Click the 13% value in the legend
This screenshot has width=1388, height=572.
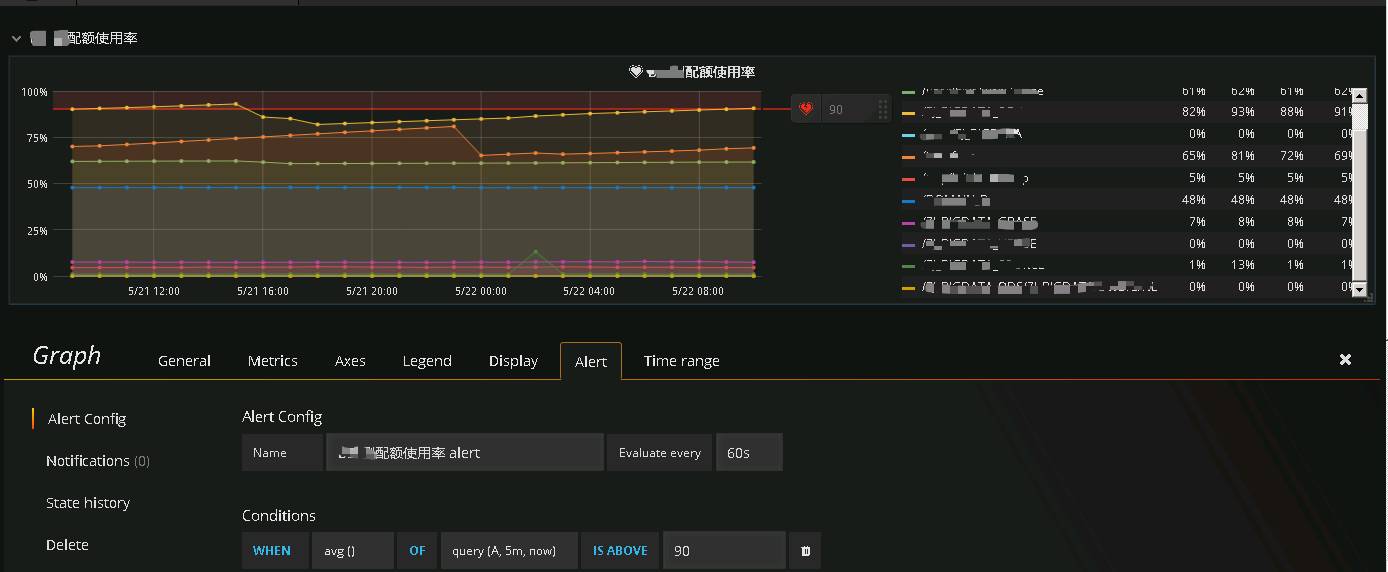point(1243,266)
